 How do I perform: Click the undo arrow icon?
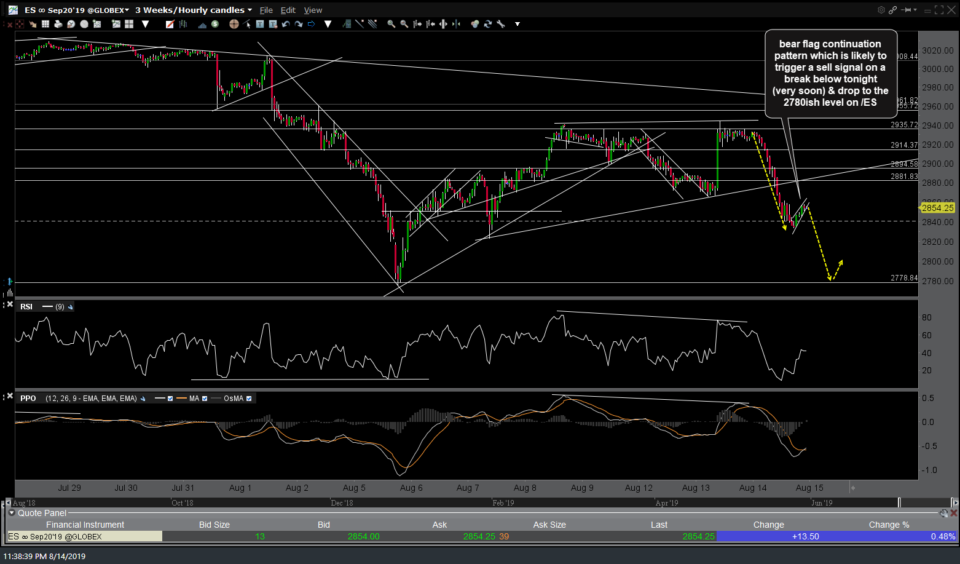(x=285, y=24)
